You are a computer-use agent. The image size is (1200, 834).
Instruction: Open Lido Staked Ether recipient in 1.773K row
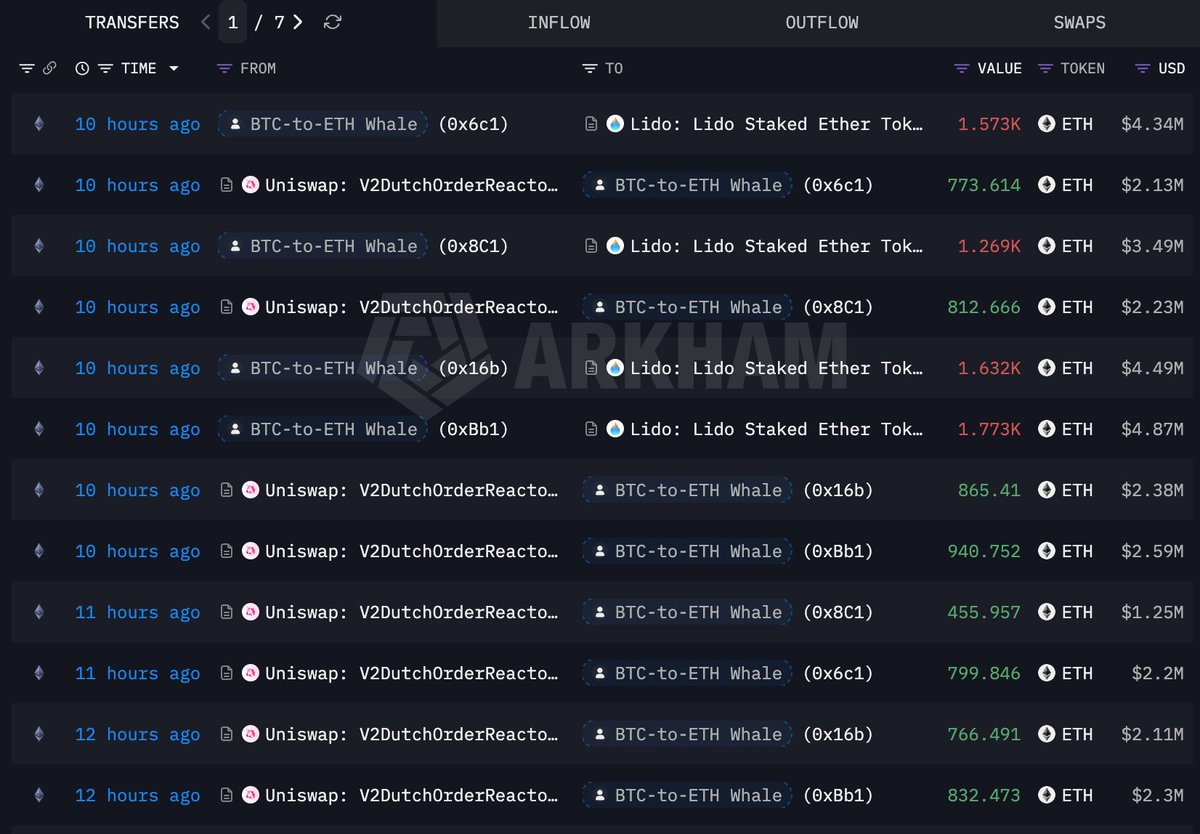(x=777, y=429)
